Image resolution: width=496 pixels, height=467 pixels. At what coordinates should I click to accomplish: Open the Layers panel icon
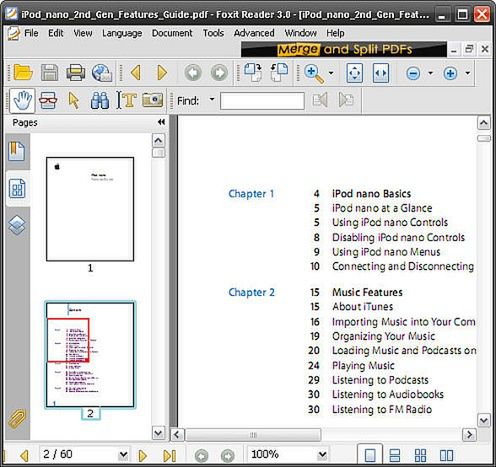(x=17, y=225)
